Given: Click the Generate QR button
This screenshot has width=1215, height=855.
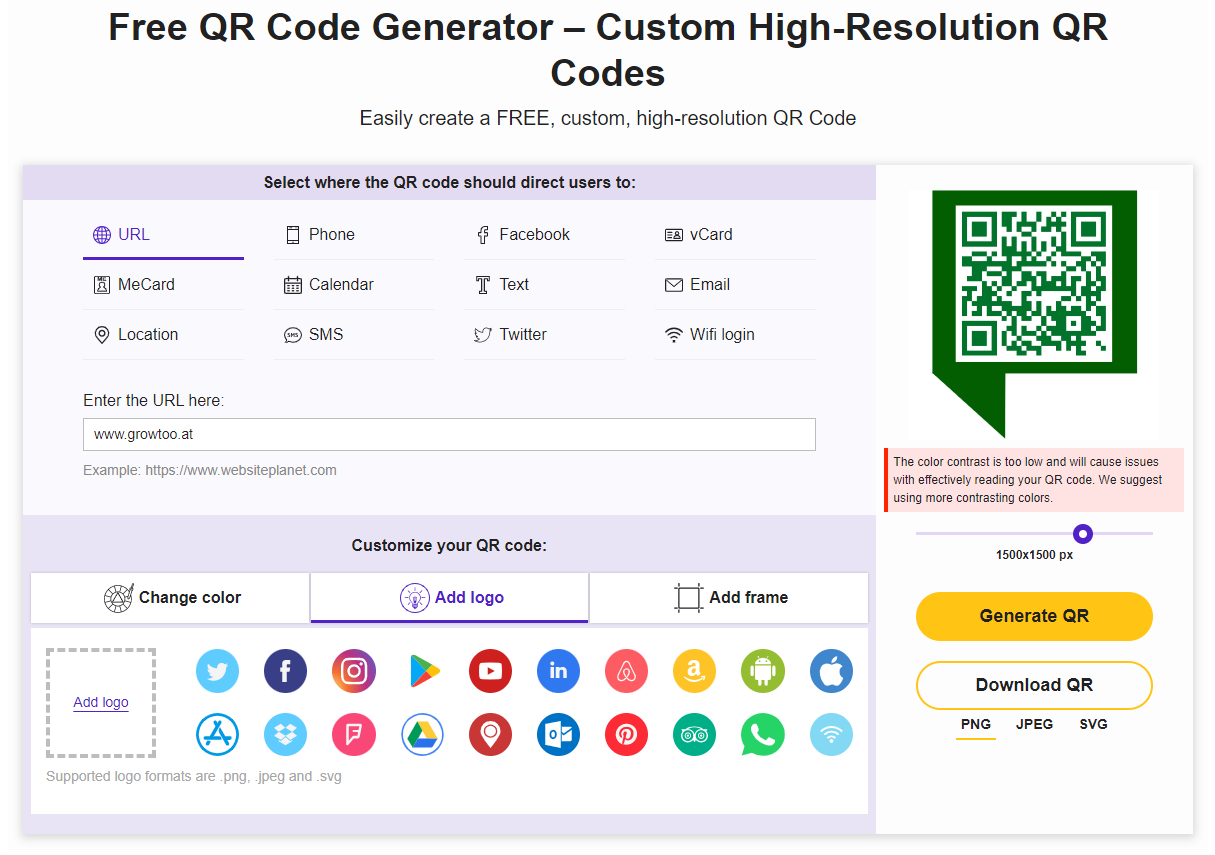Looking at the screenshot, I should (1034, 617).
